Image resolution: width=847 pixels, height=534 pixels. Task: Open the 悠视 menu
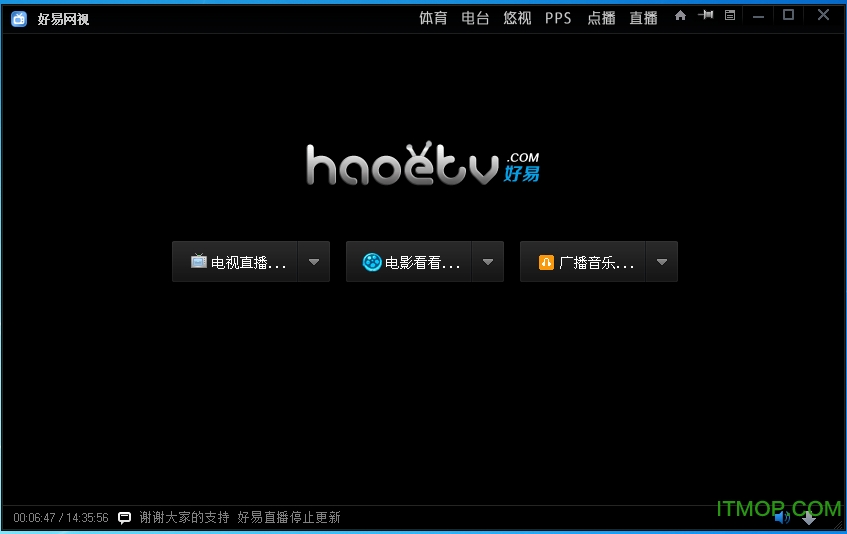pos(517,18)
